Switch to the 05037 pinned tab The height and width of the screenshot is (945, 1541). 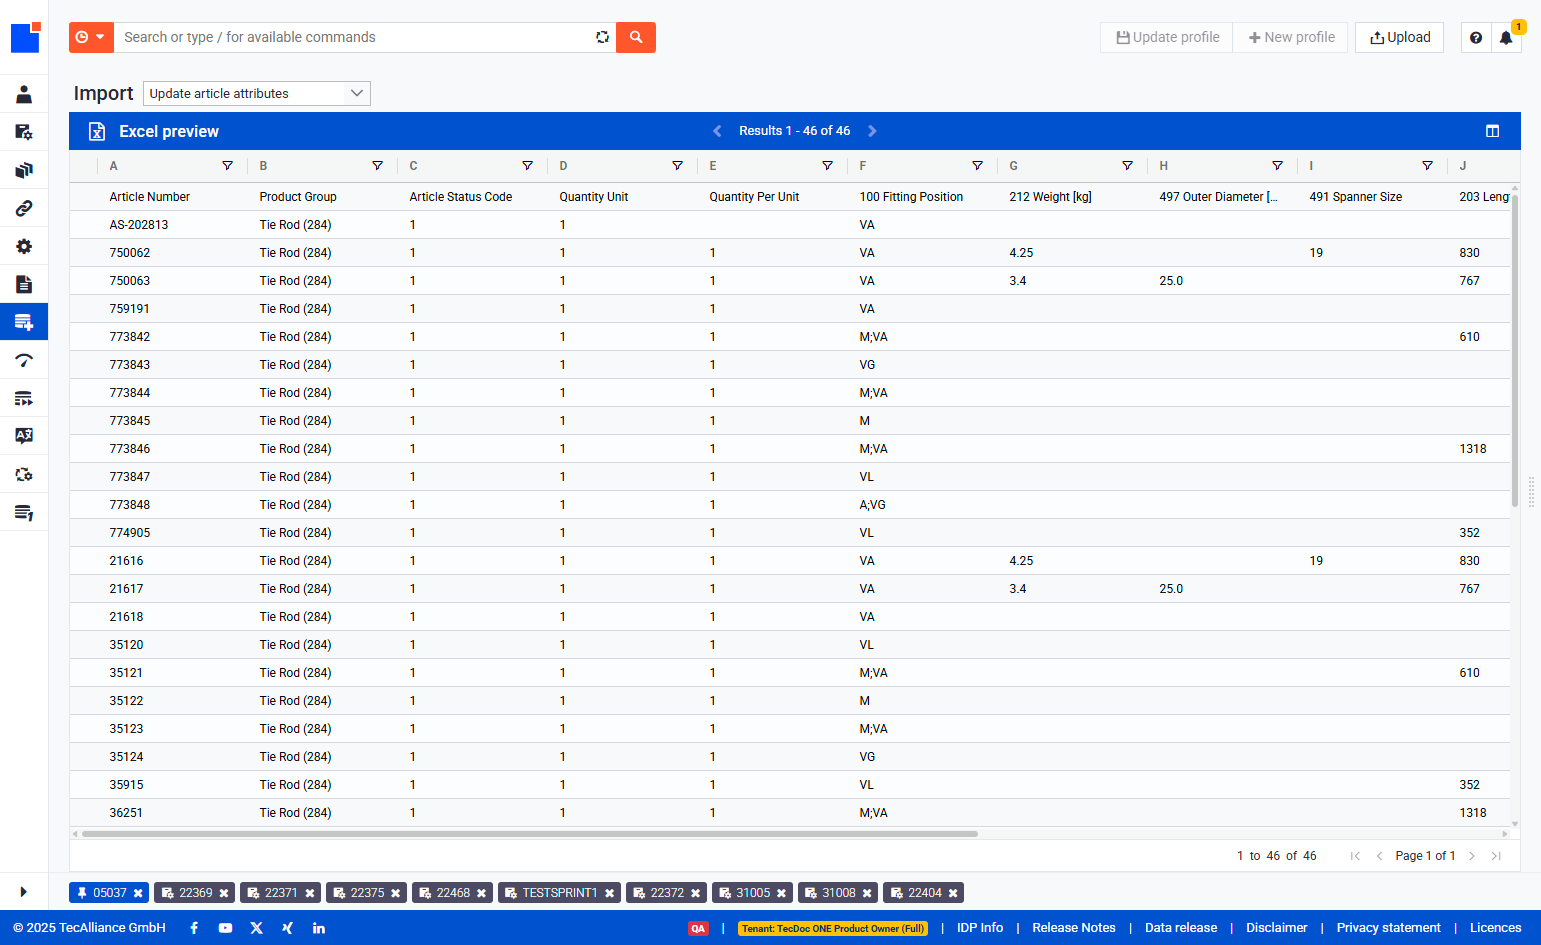[109, 893]
